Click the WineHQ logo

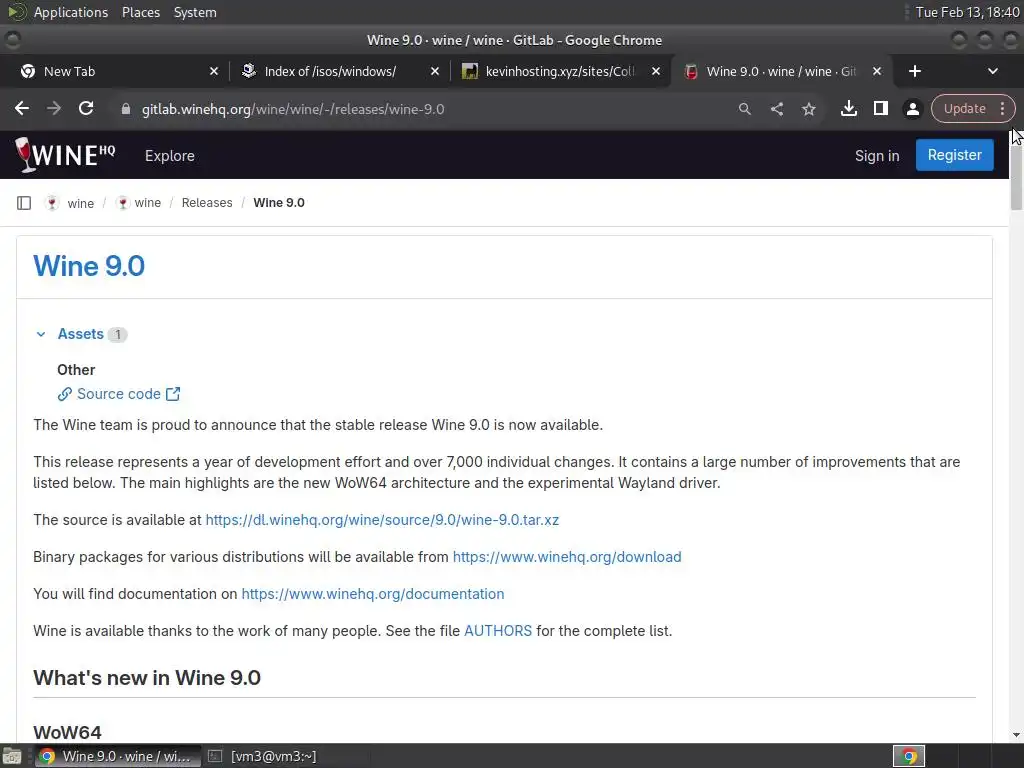click(x=65, y=155)
